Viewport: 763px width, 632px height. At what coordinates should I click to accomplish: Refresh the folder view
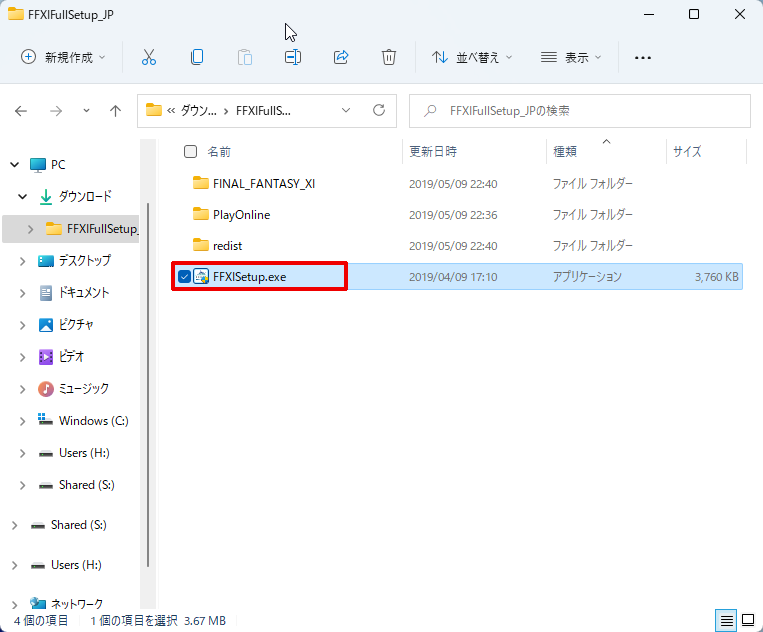[379, 110]
